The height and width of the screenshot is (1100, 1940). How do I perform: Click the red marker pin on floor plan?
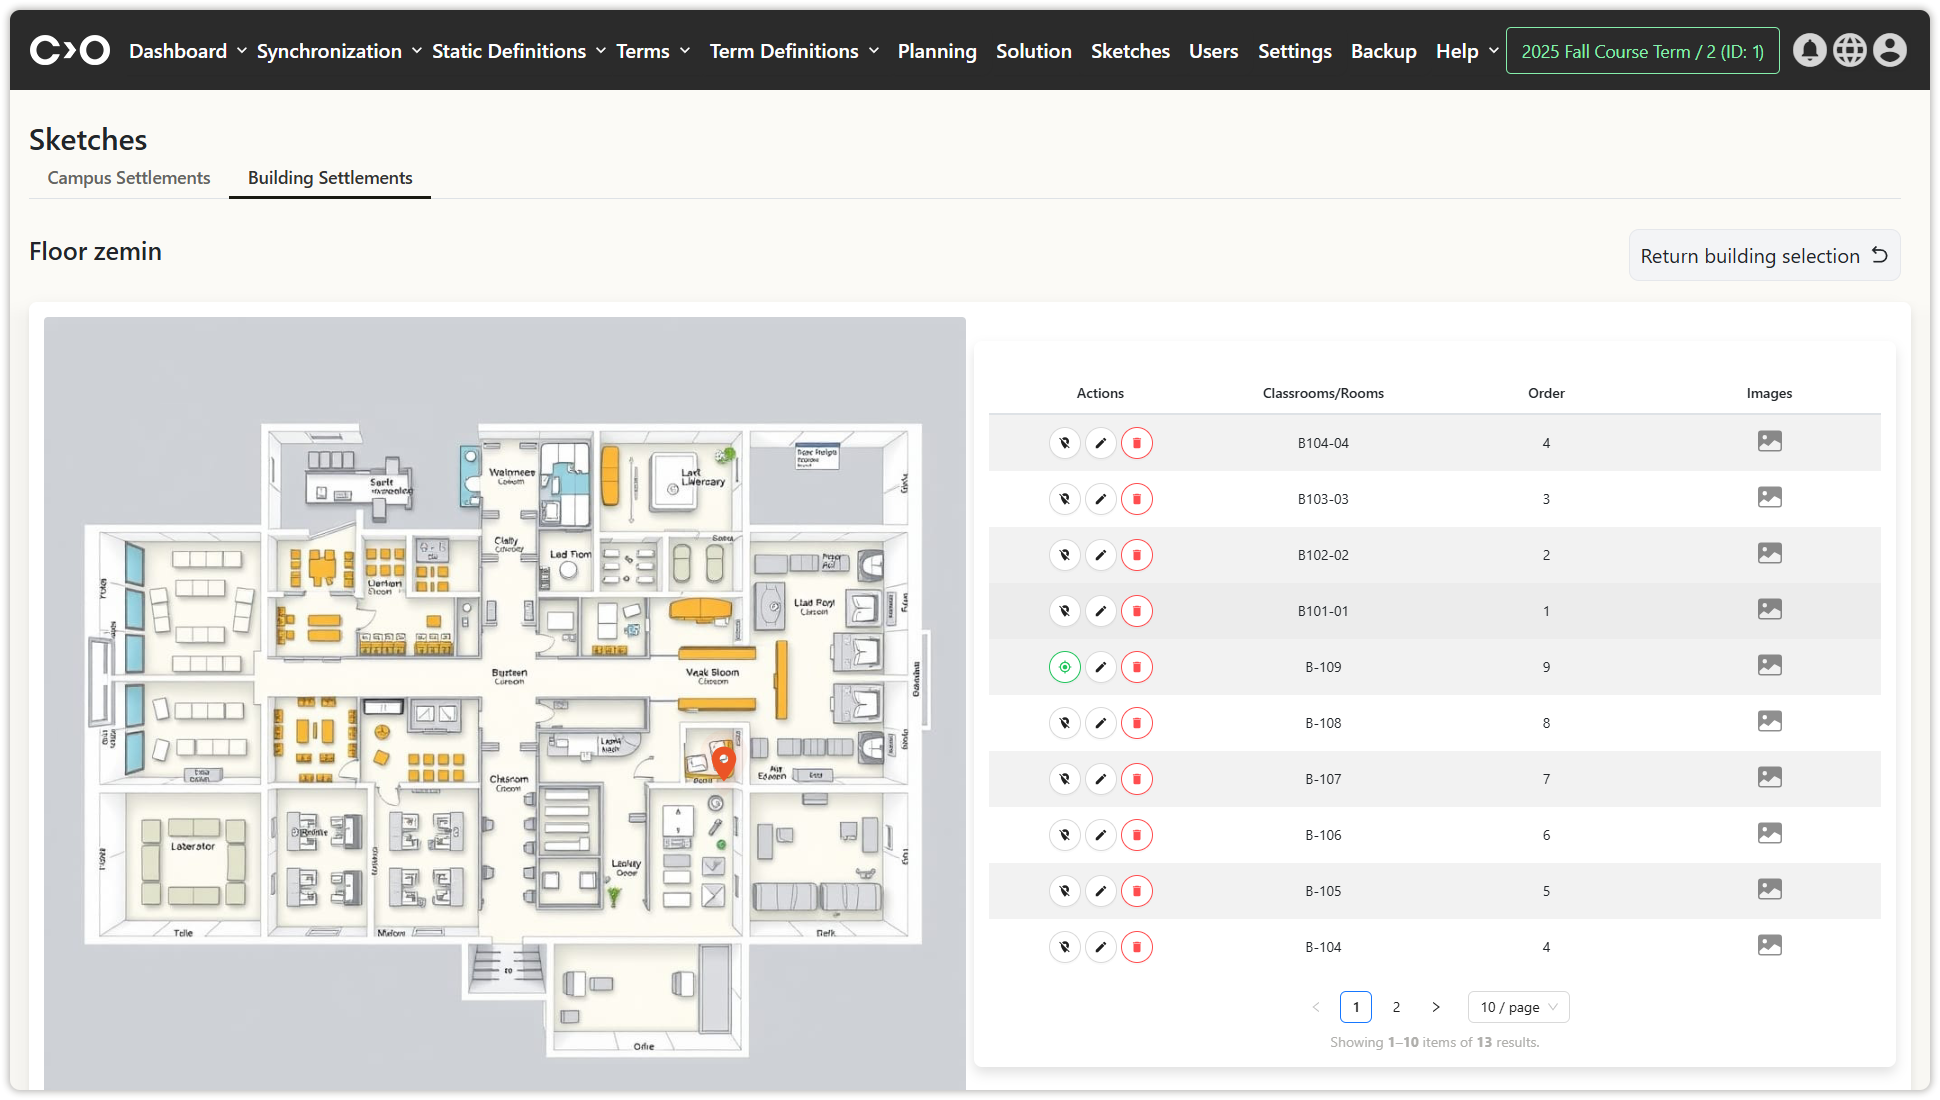(724, 759)
